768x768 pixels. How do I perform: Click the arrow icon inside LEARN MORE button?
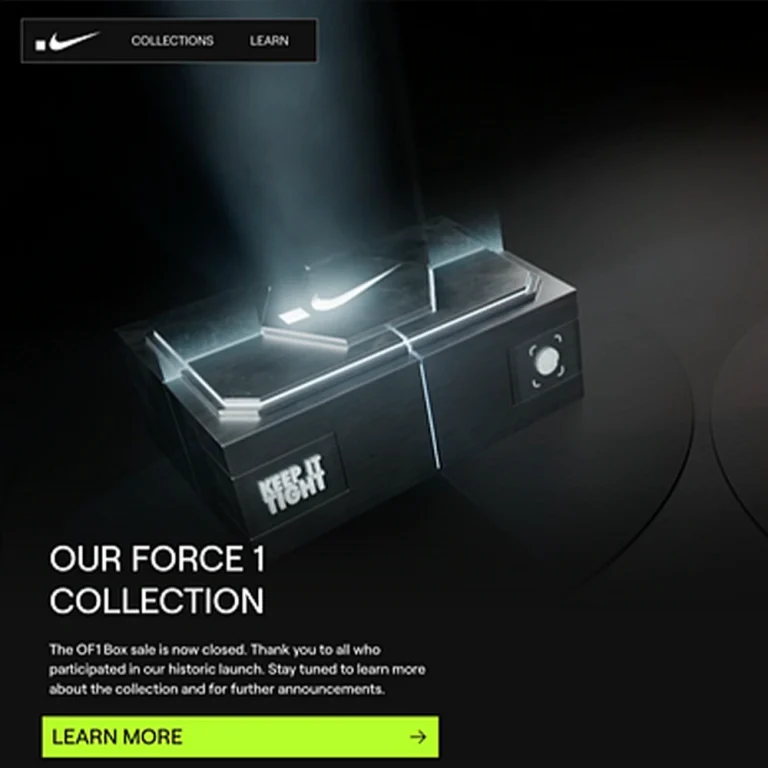pos(418,737)
